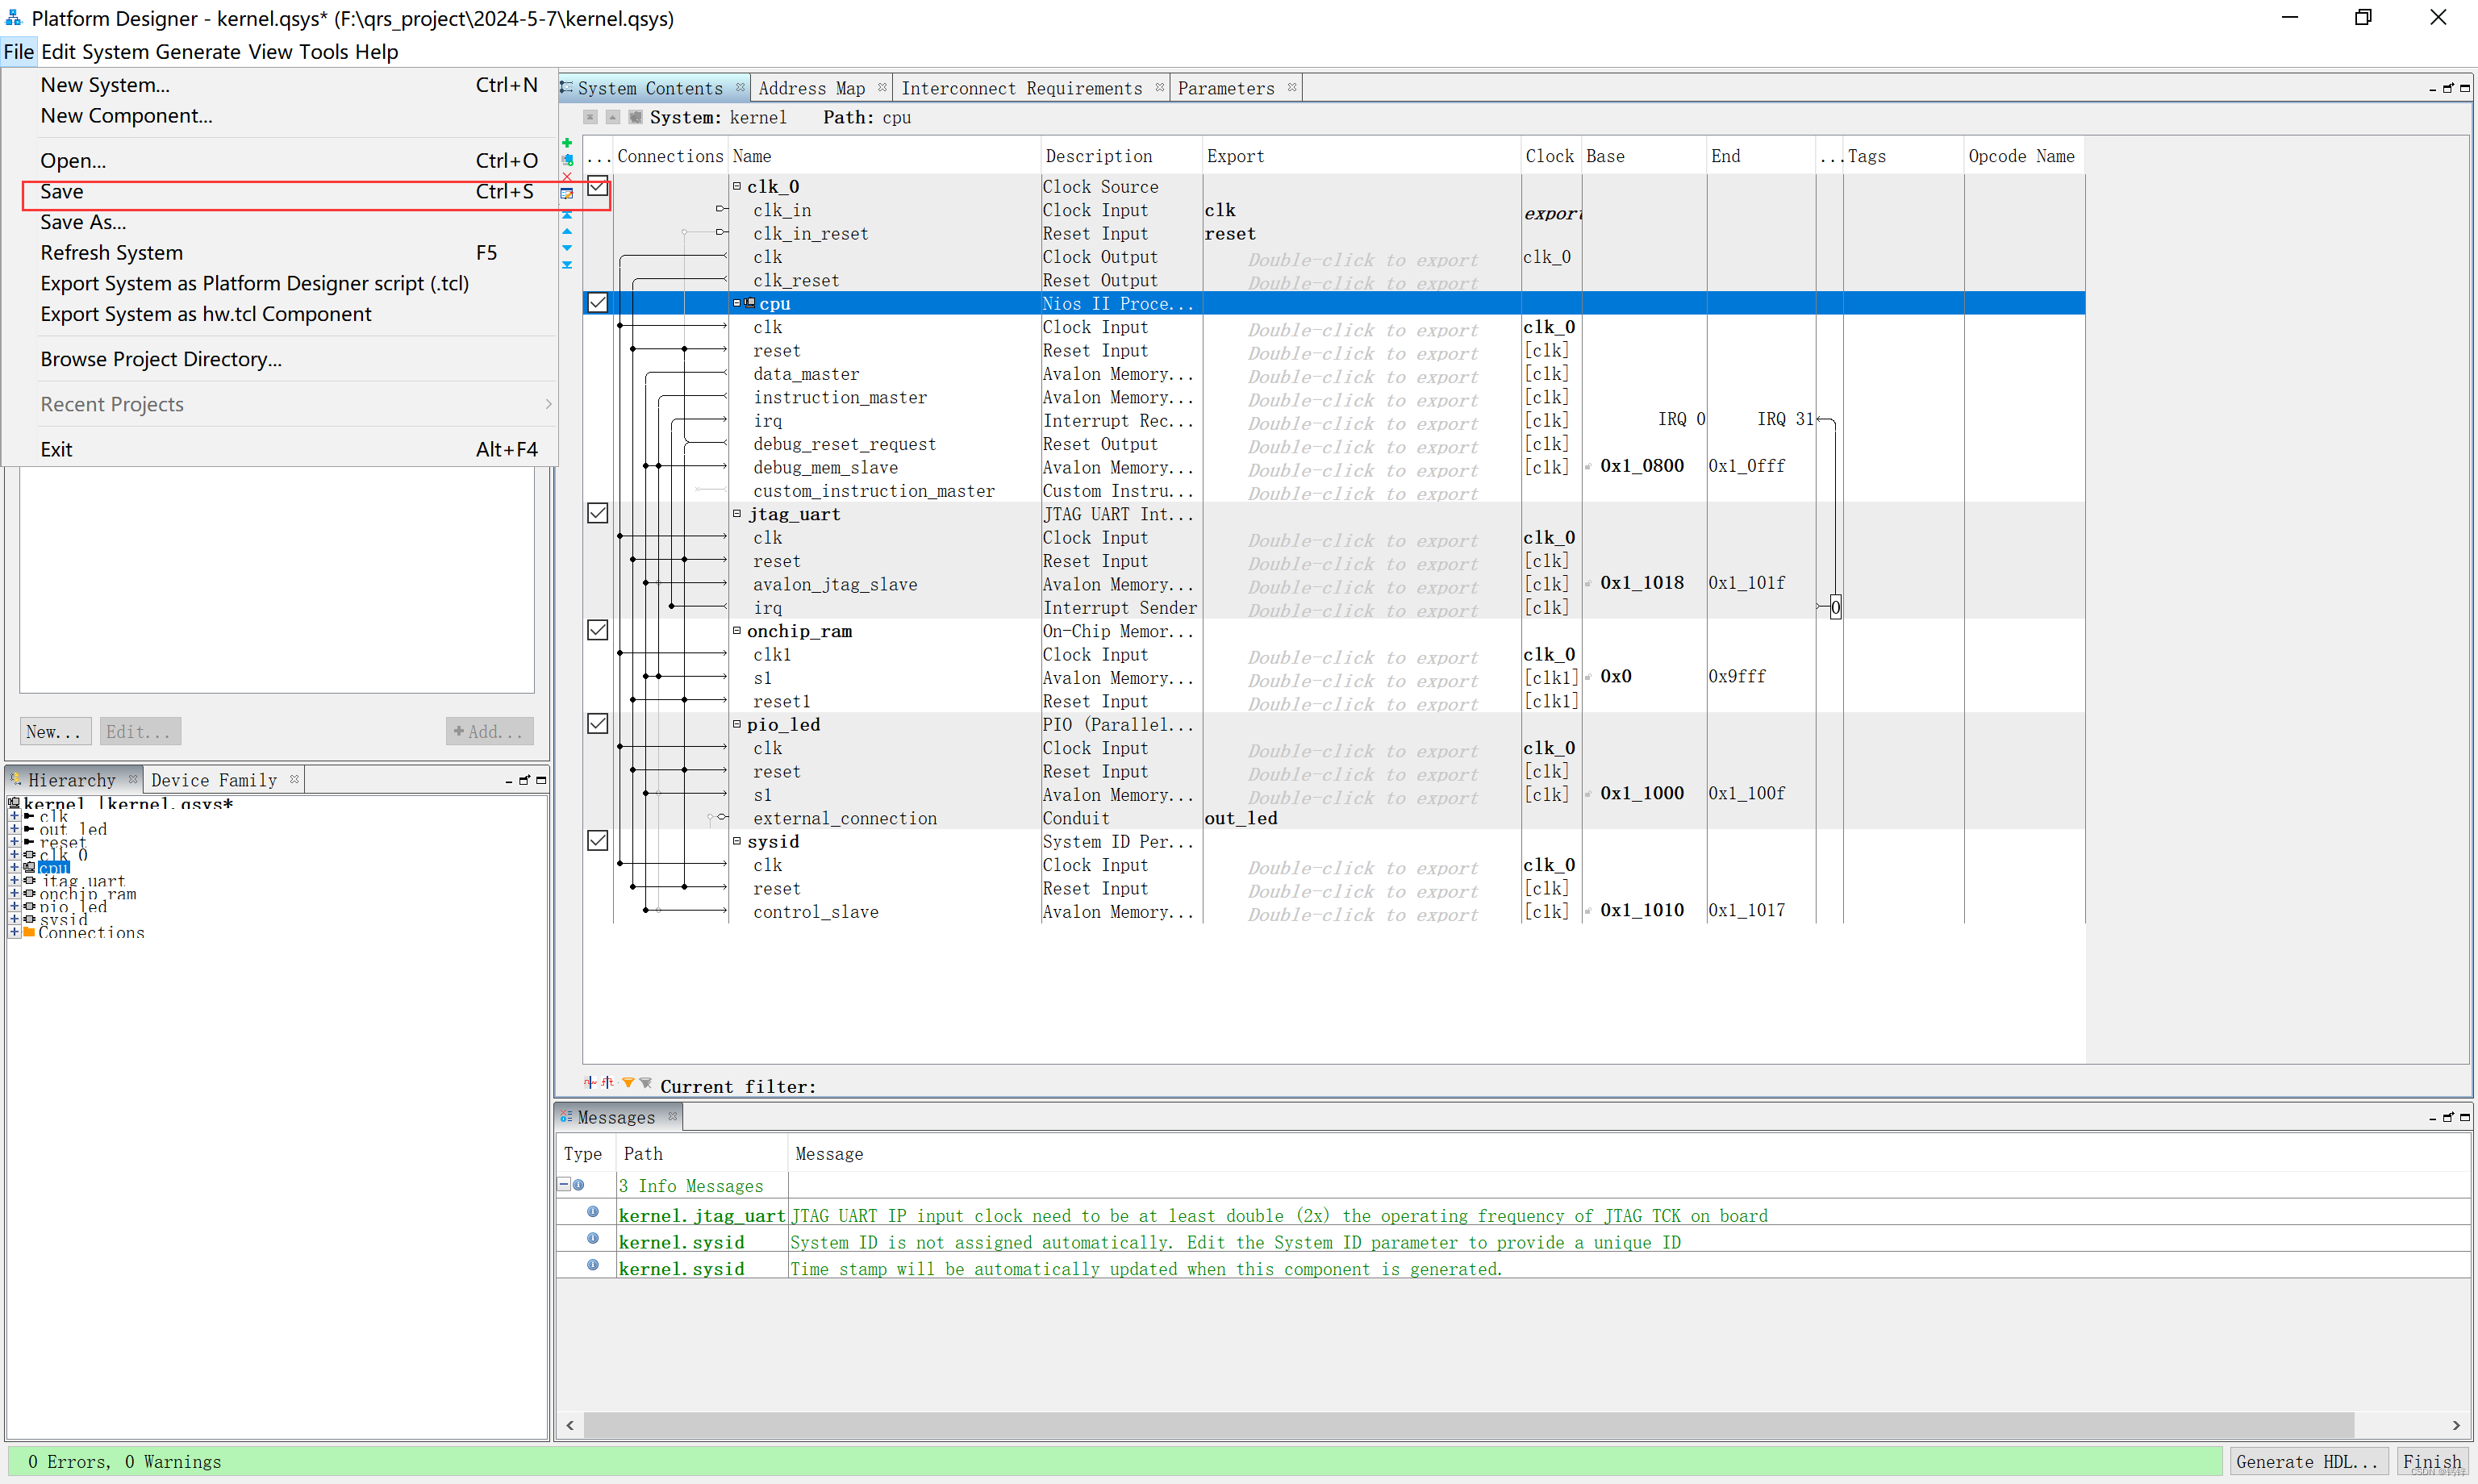Collapse the jtag_uart component rows

[737, 513]
